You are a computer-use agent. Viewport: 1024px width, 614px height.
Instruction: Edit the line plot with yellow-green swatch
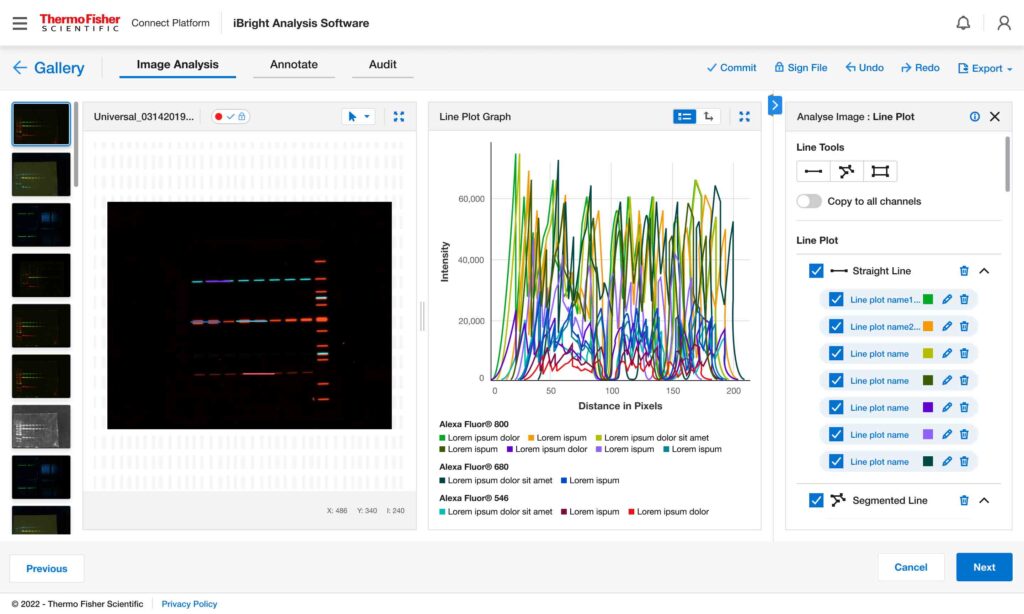pos(947,353)
